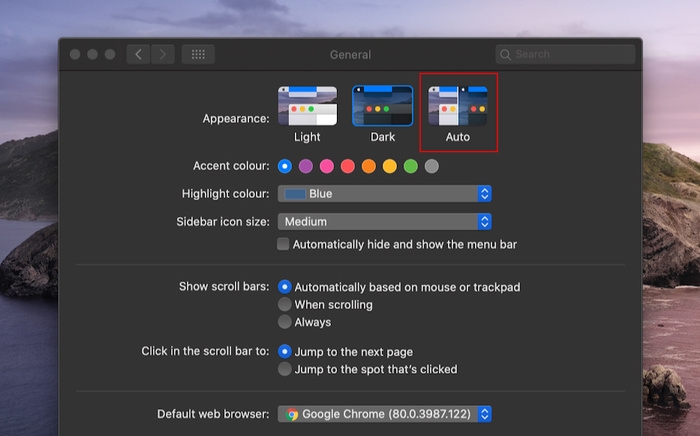The image size is (700, 436).
Task: Select the When scrolling radio button
Action: [285, 304]
